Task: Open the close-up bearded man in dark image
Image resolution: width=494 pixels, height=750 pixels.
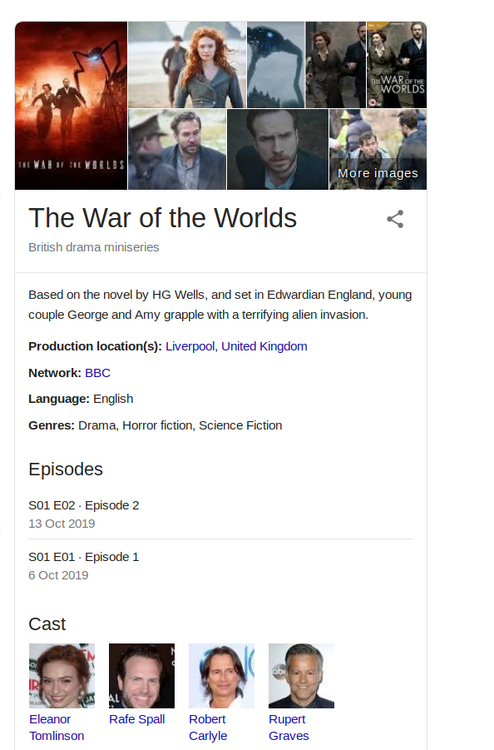Action: pos(277,149)
